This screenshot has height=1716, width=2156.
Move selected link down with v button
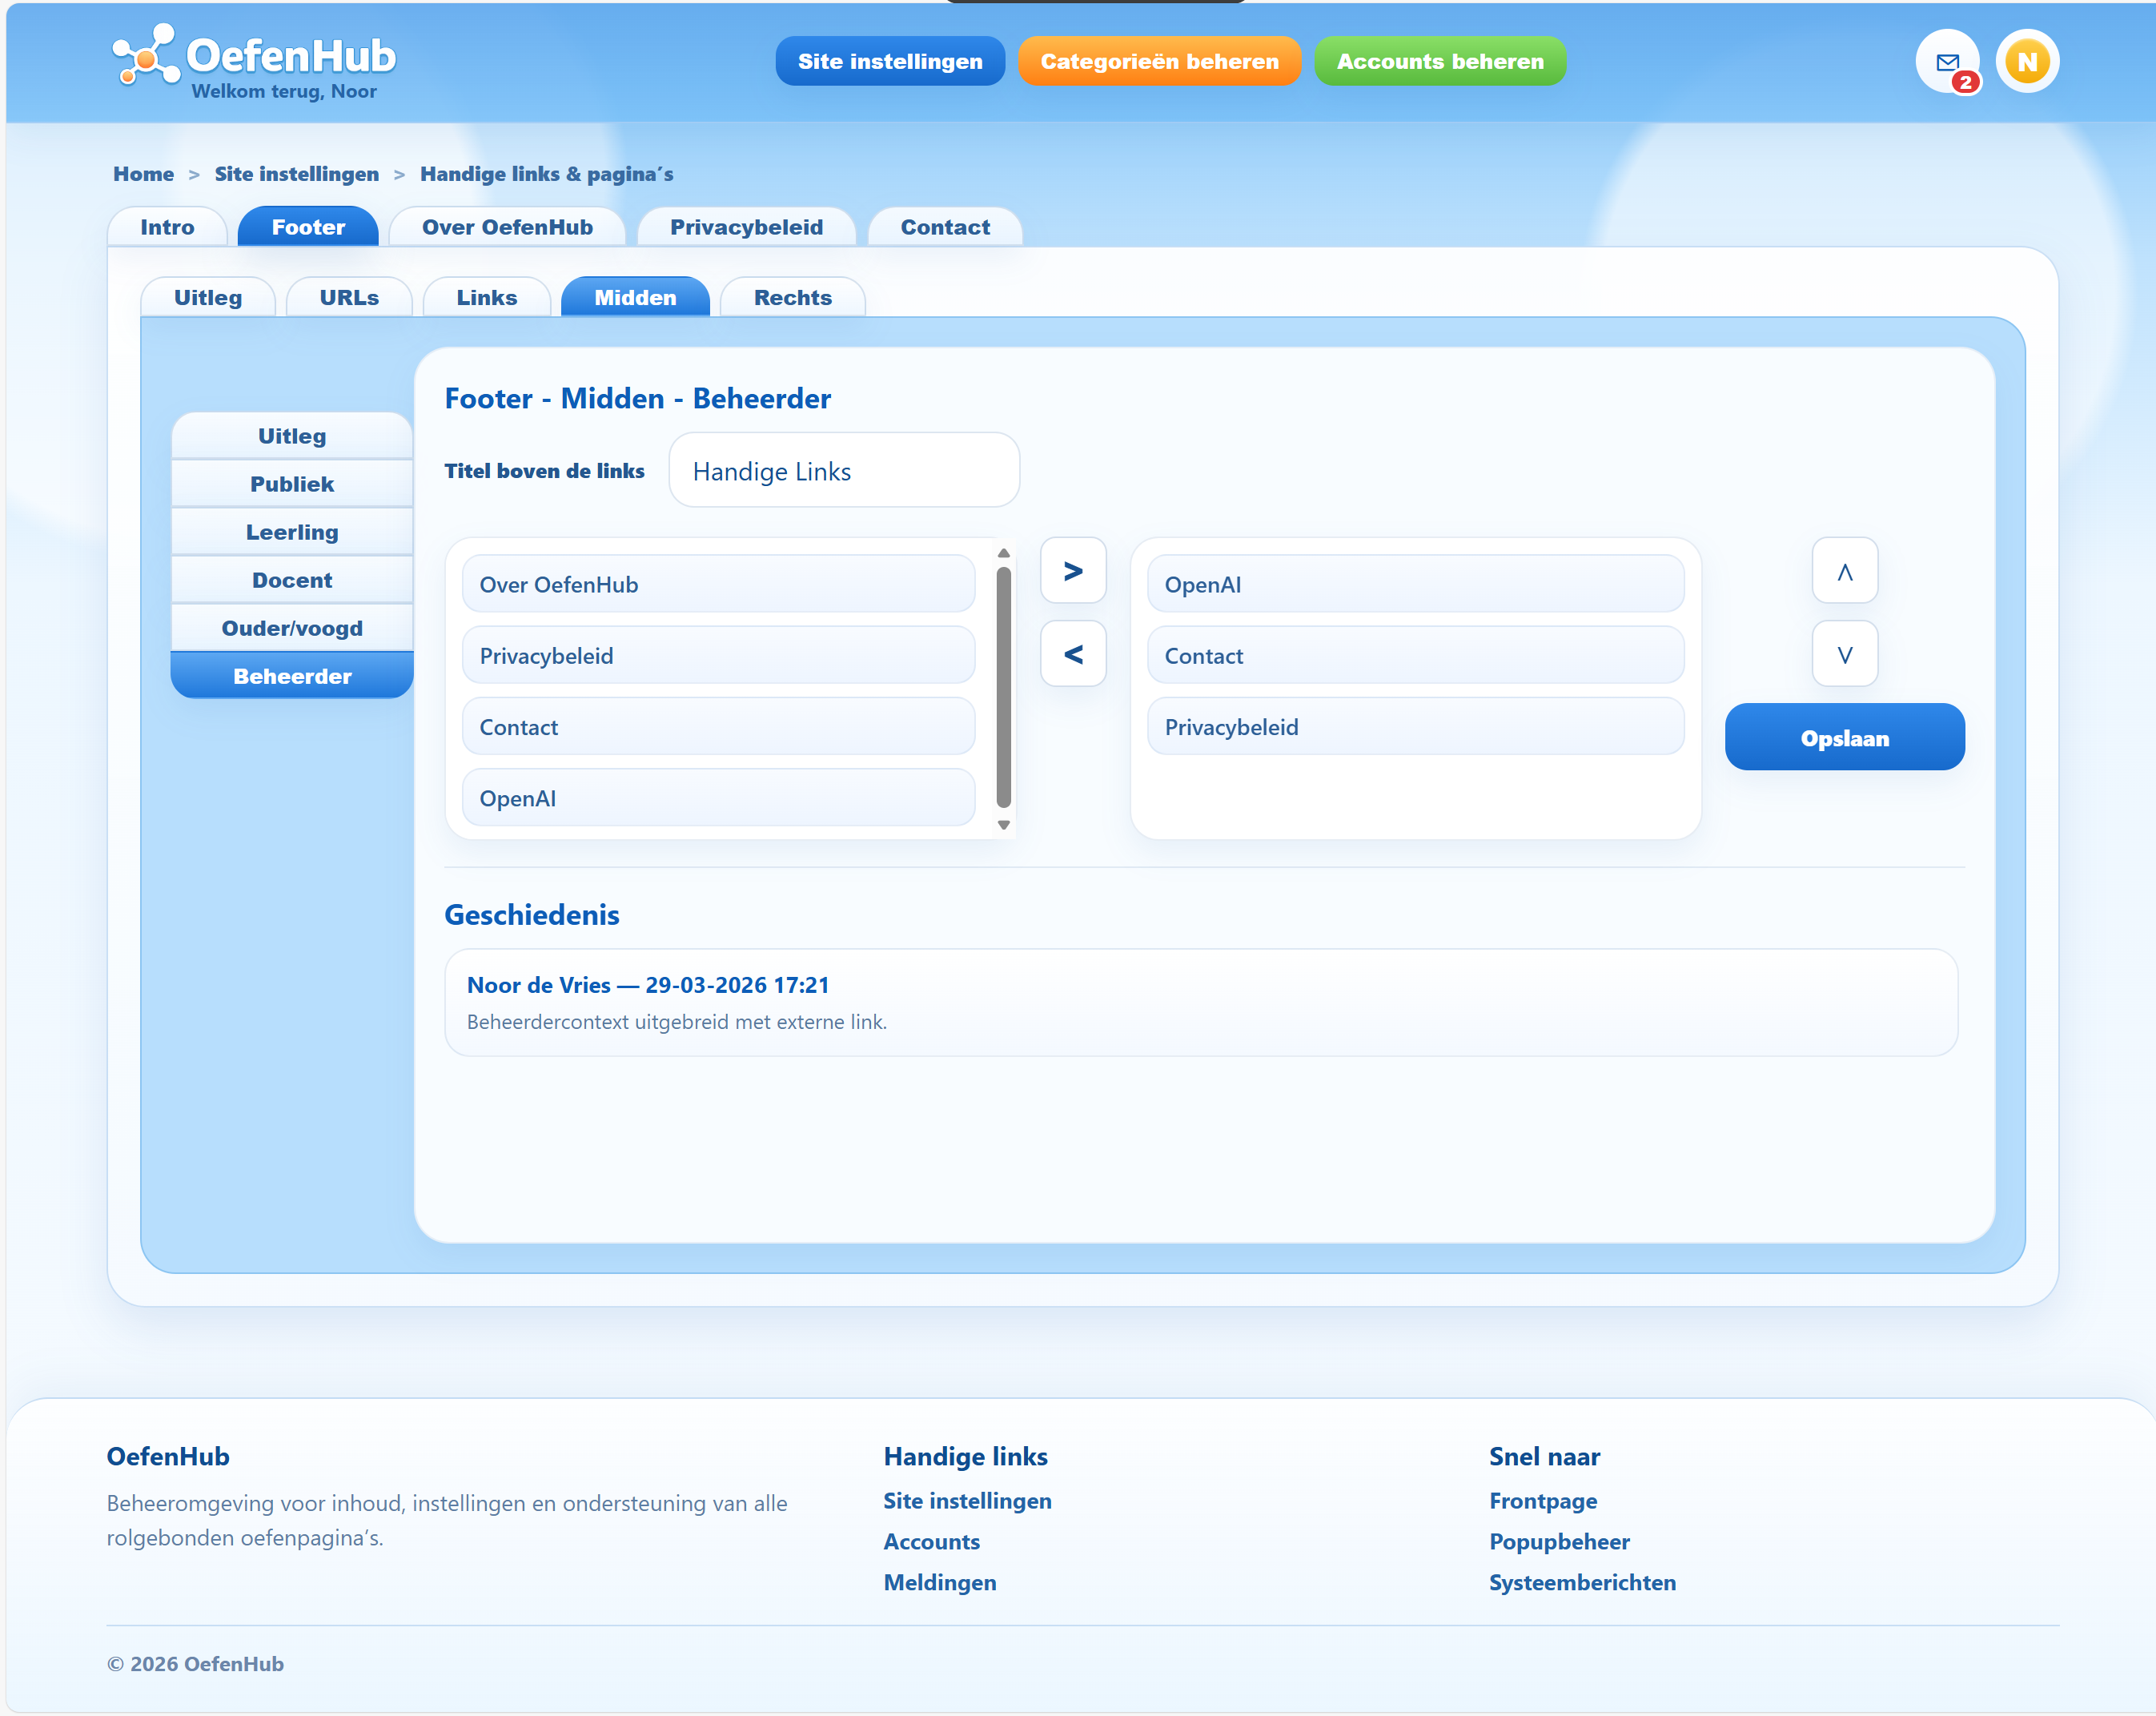tap(1844, 654)
